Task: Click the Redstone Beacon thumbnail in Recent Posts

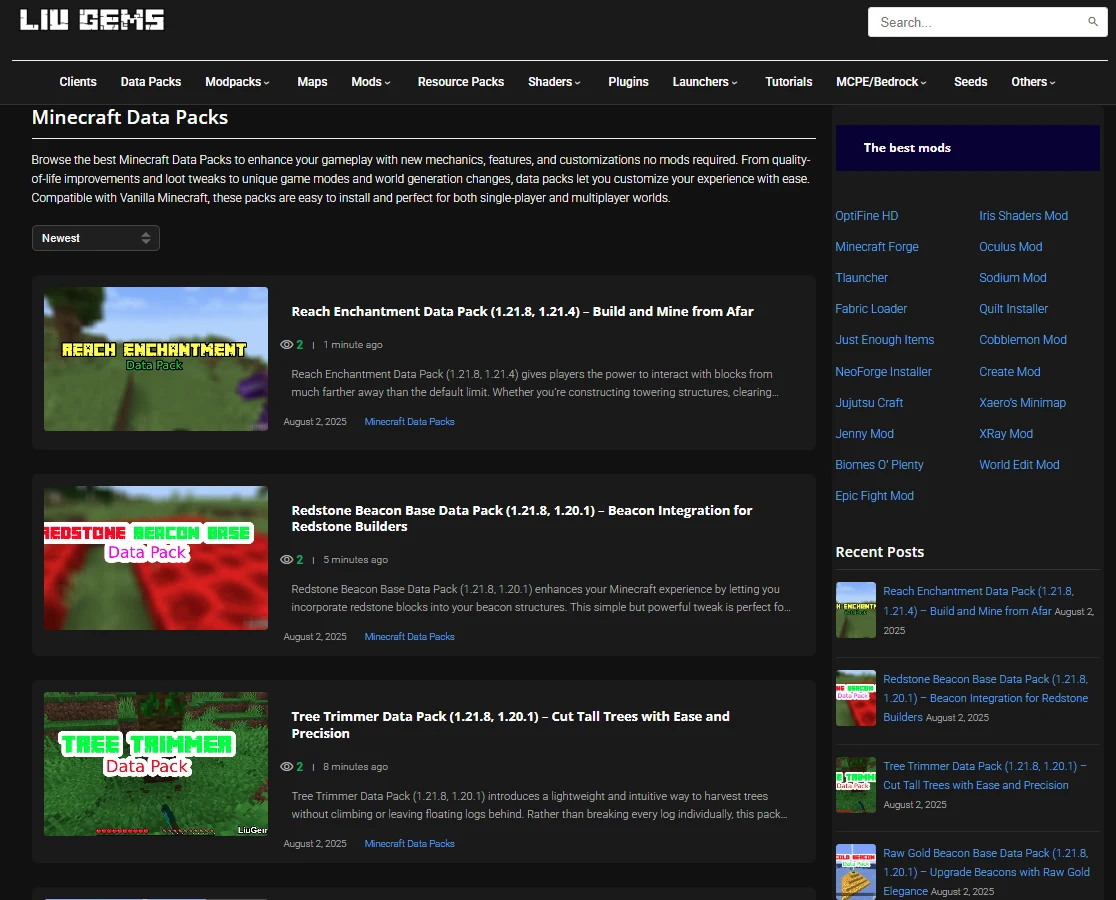Action: (856, 698)
